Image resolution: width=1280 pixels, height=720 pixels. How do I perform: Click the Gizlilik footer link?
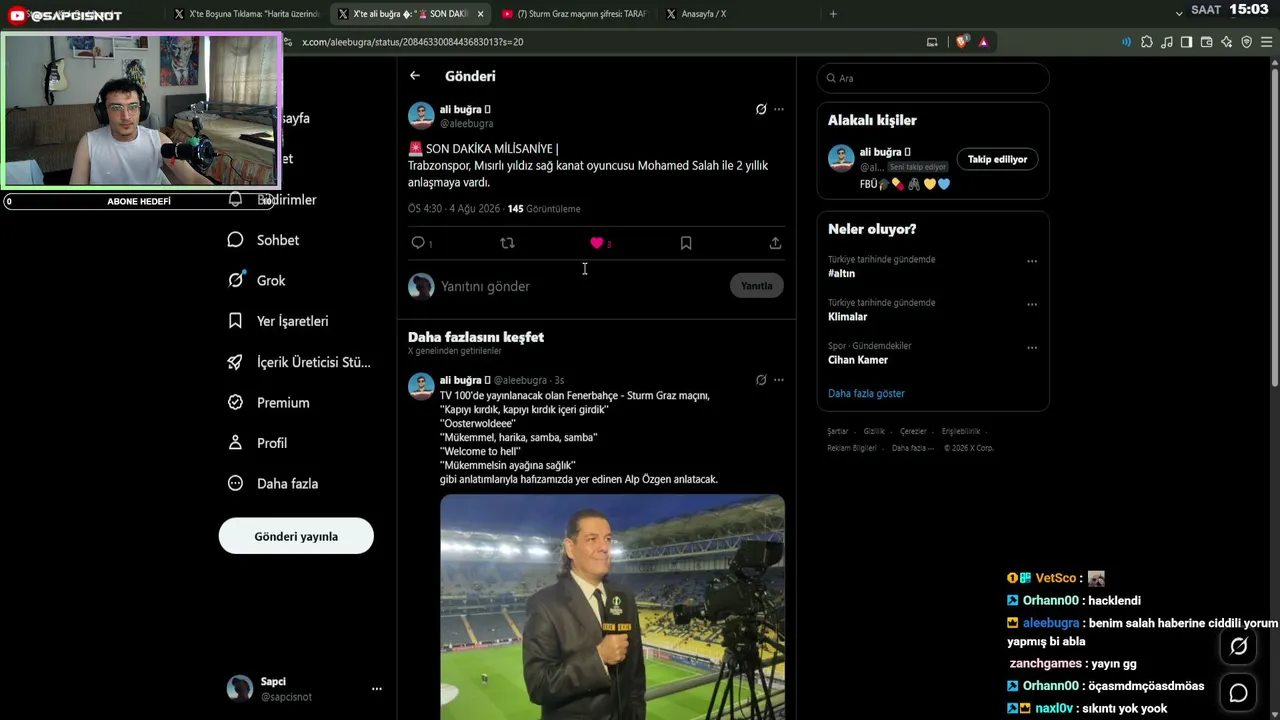[874, 431]
